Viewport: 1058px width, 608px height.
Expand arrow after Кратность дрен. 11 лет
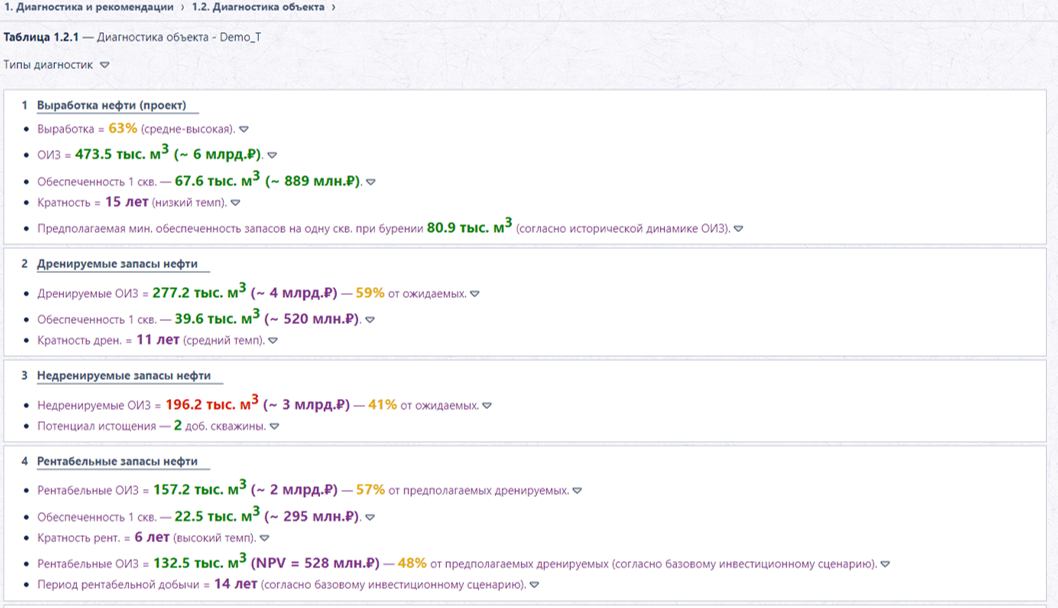273,341
